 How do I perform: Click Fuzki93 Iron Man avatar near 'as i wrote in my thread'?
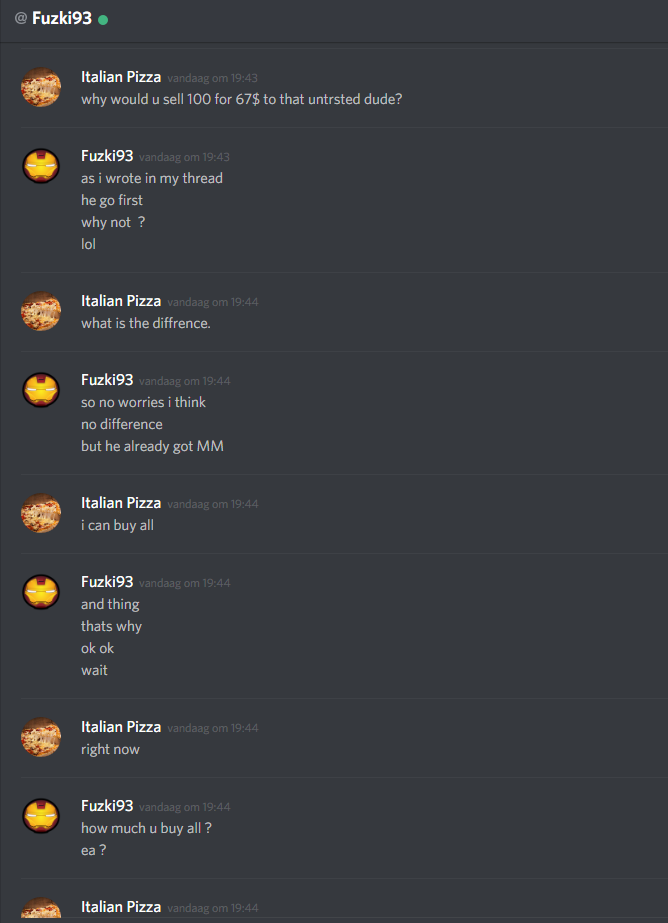41,166
